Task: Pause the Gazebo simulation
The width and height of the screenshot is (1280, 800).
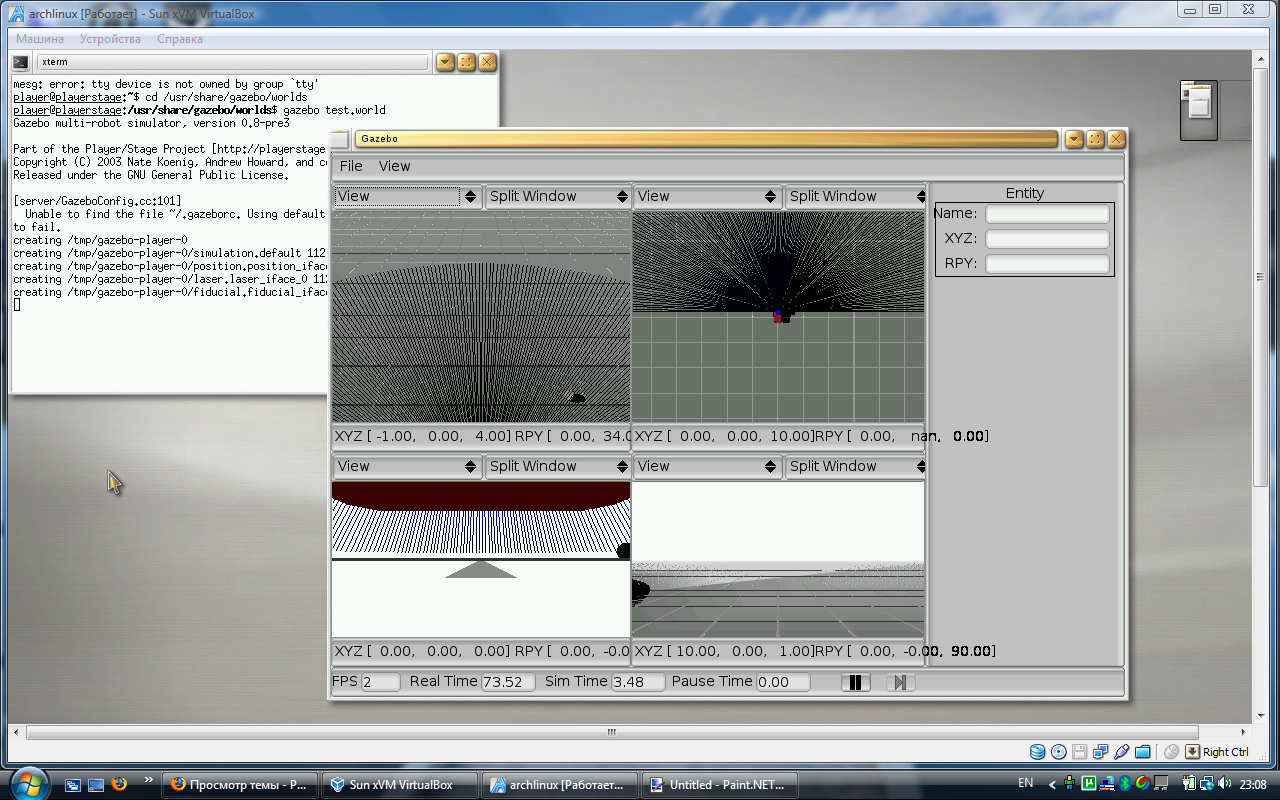Action: [855, 683]
